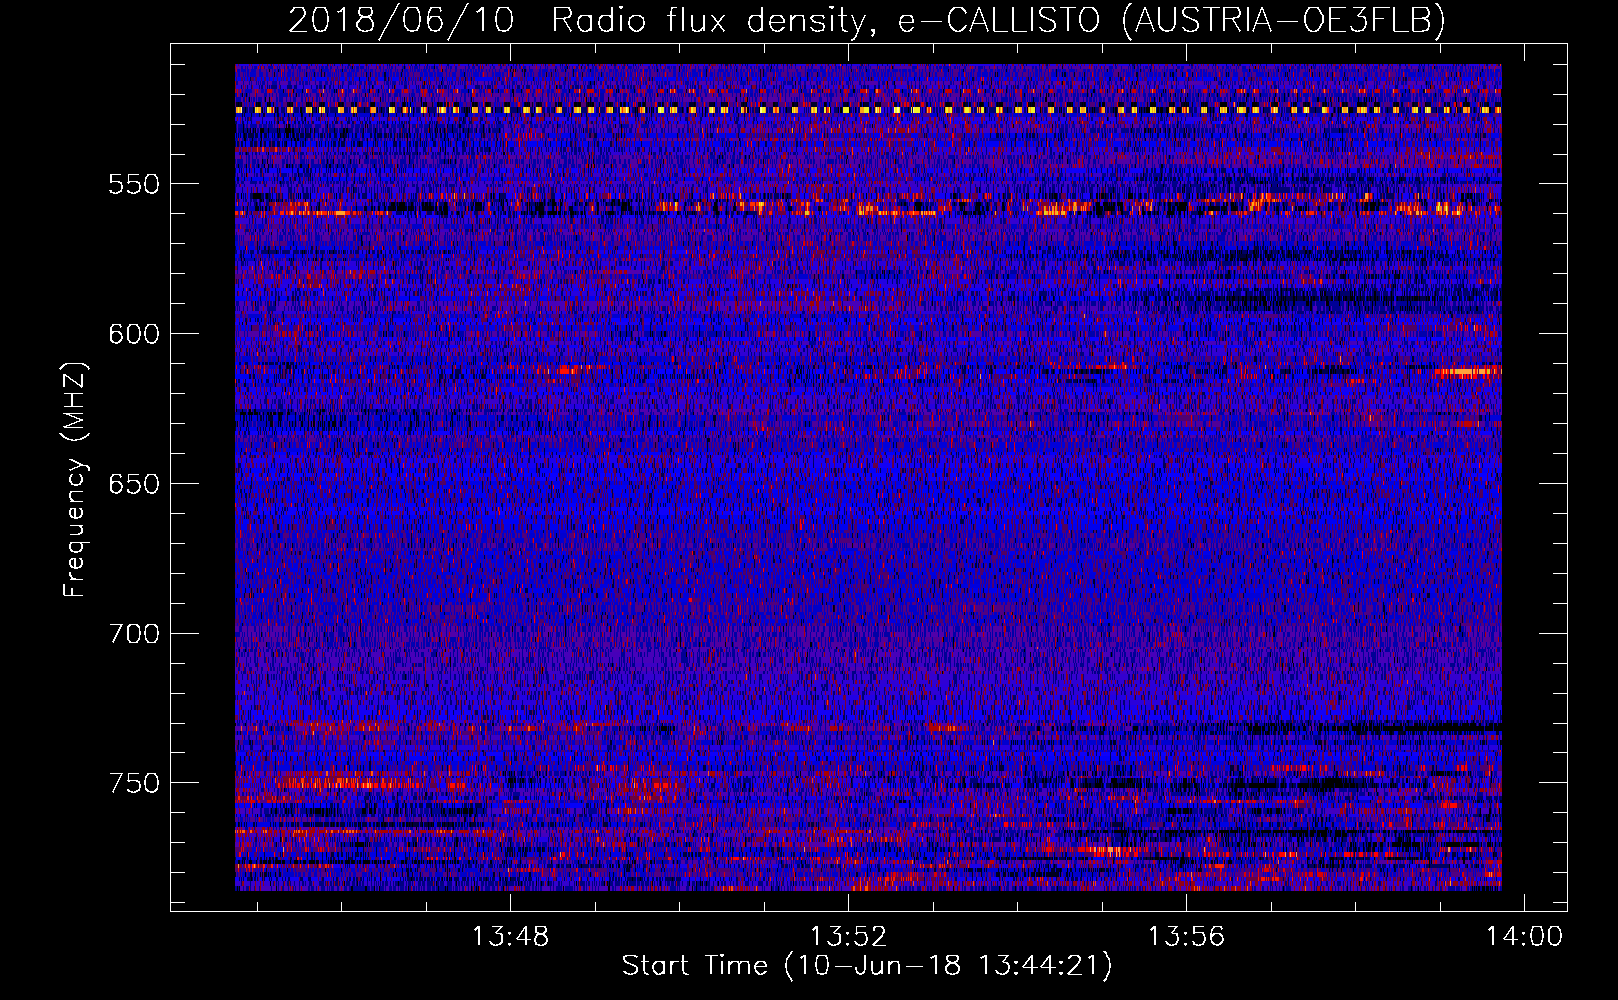
Task: Click the 14:00 time tick label
Action: pyautogui.click(x=1524, y=937)
